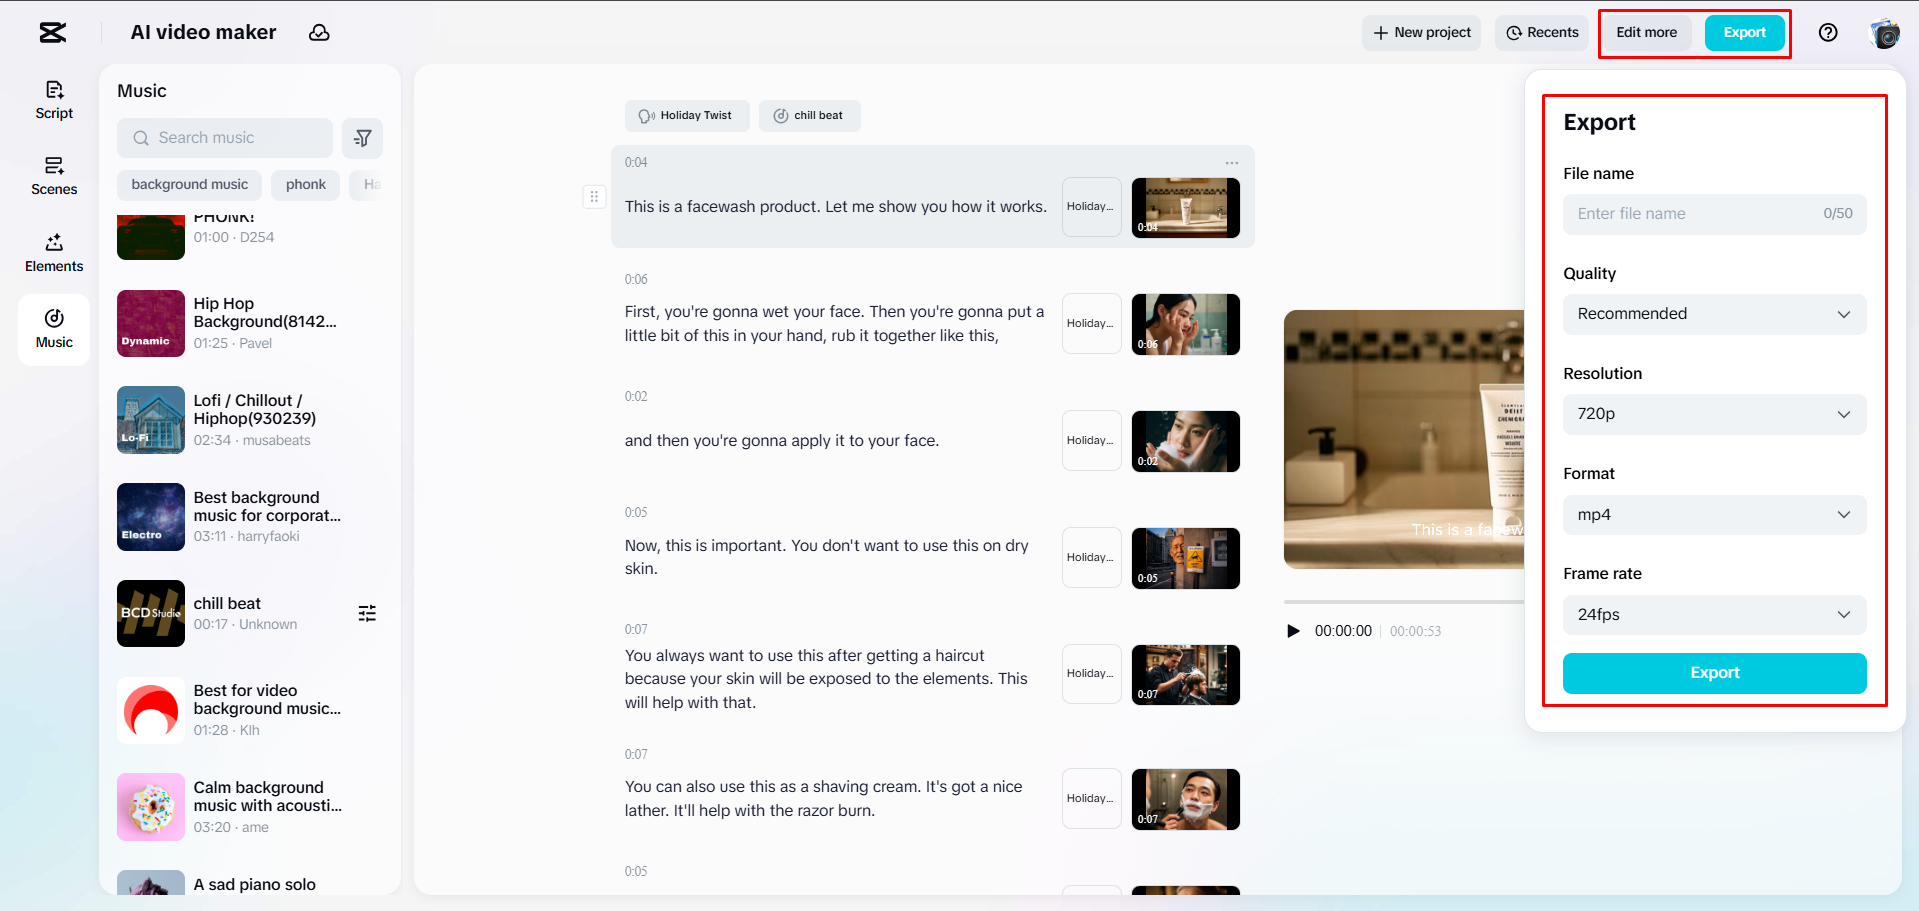Image resolution: width=1919 pixels, height=911 pixels.
Task: Toggle the chill beat music chip
Action: (x=809, y=115)
